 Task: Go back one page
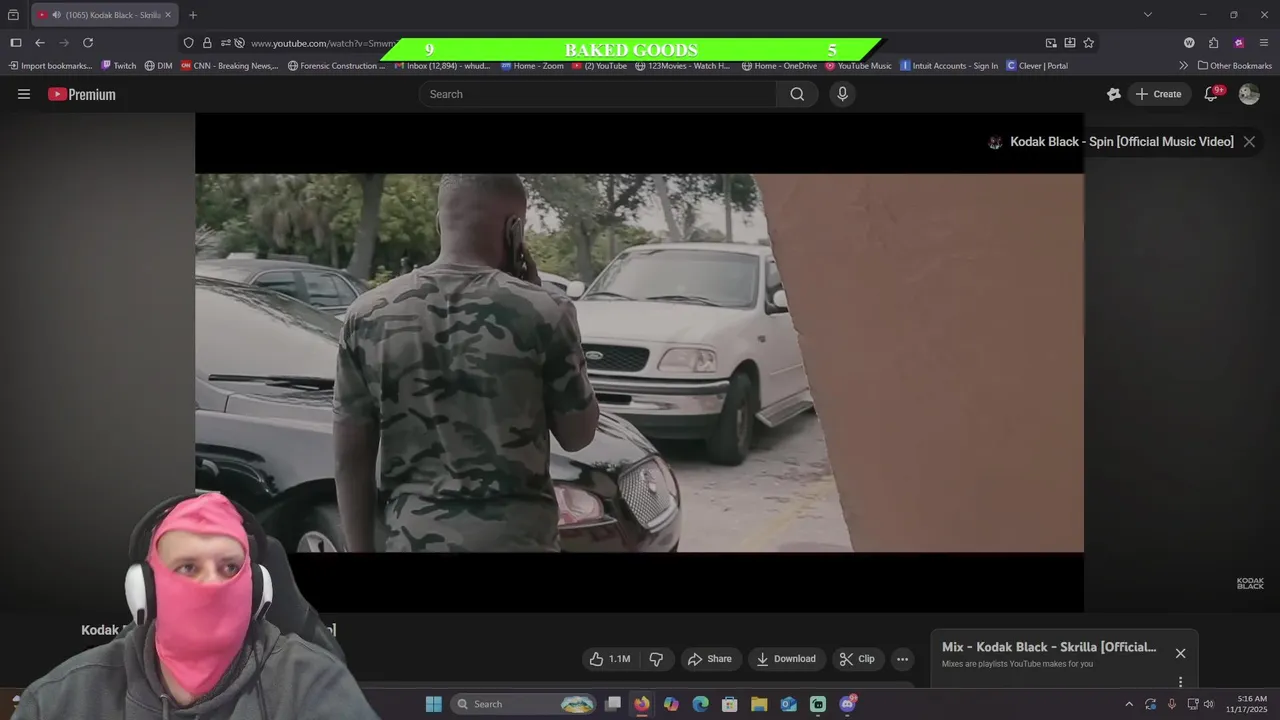point(40,43)
